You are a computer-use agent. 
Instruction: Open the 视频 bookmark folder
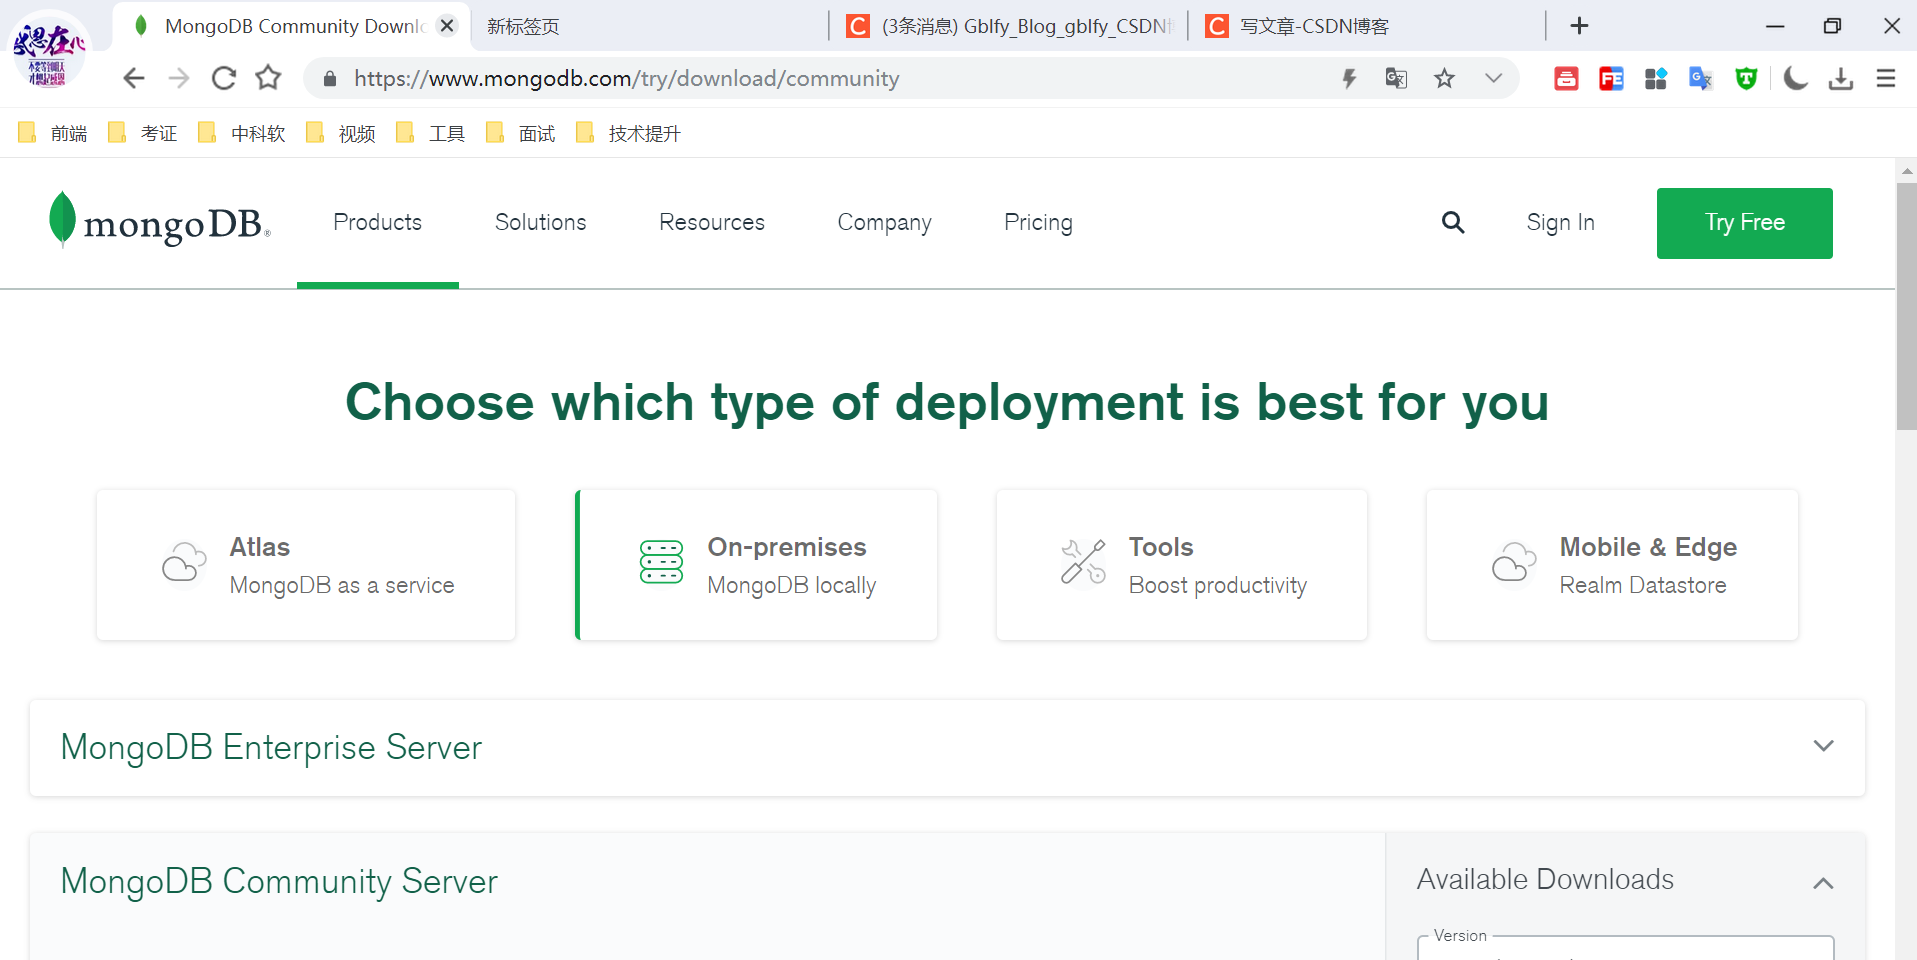pyautogui.click(x=341, y=133)
